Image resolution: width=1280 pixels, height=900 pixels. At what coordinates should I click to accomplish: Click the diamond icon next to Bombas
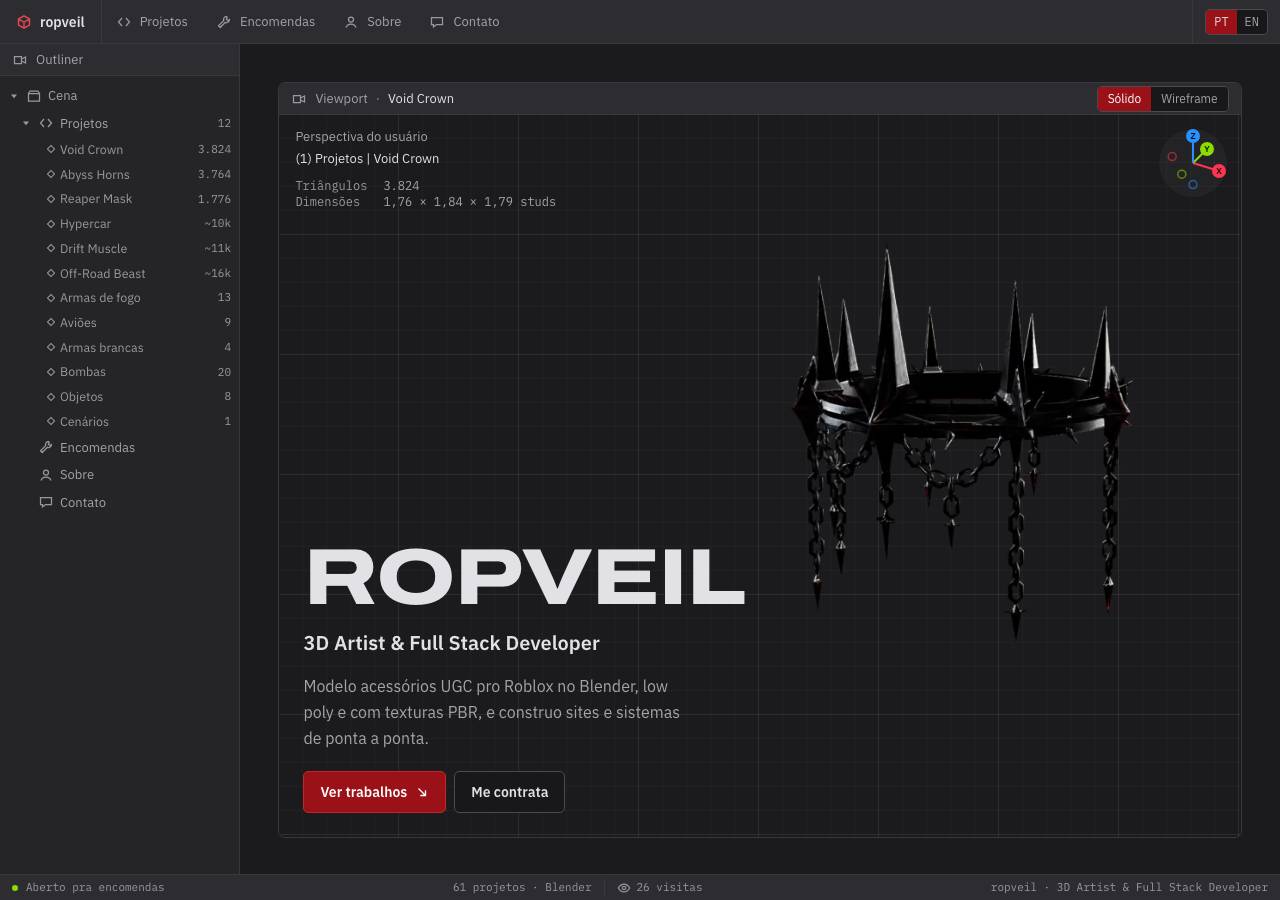coord(51,371)
